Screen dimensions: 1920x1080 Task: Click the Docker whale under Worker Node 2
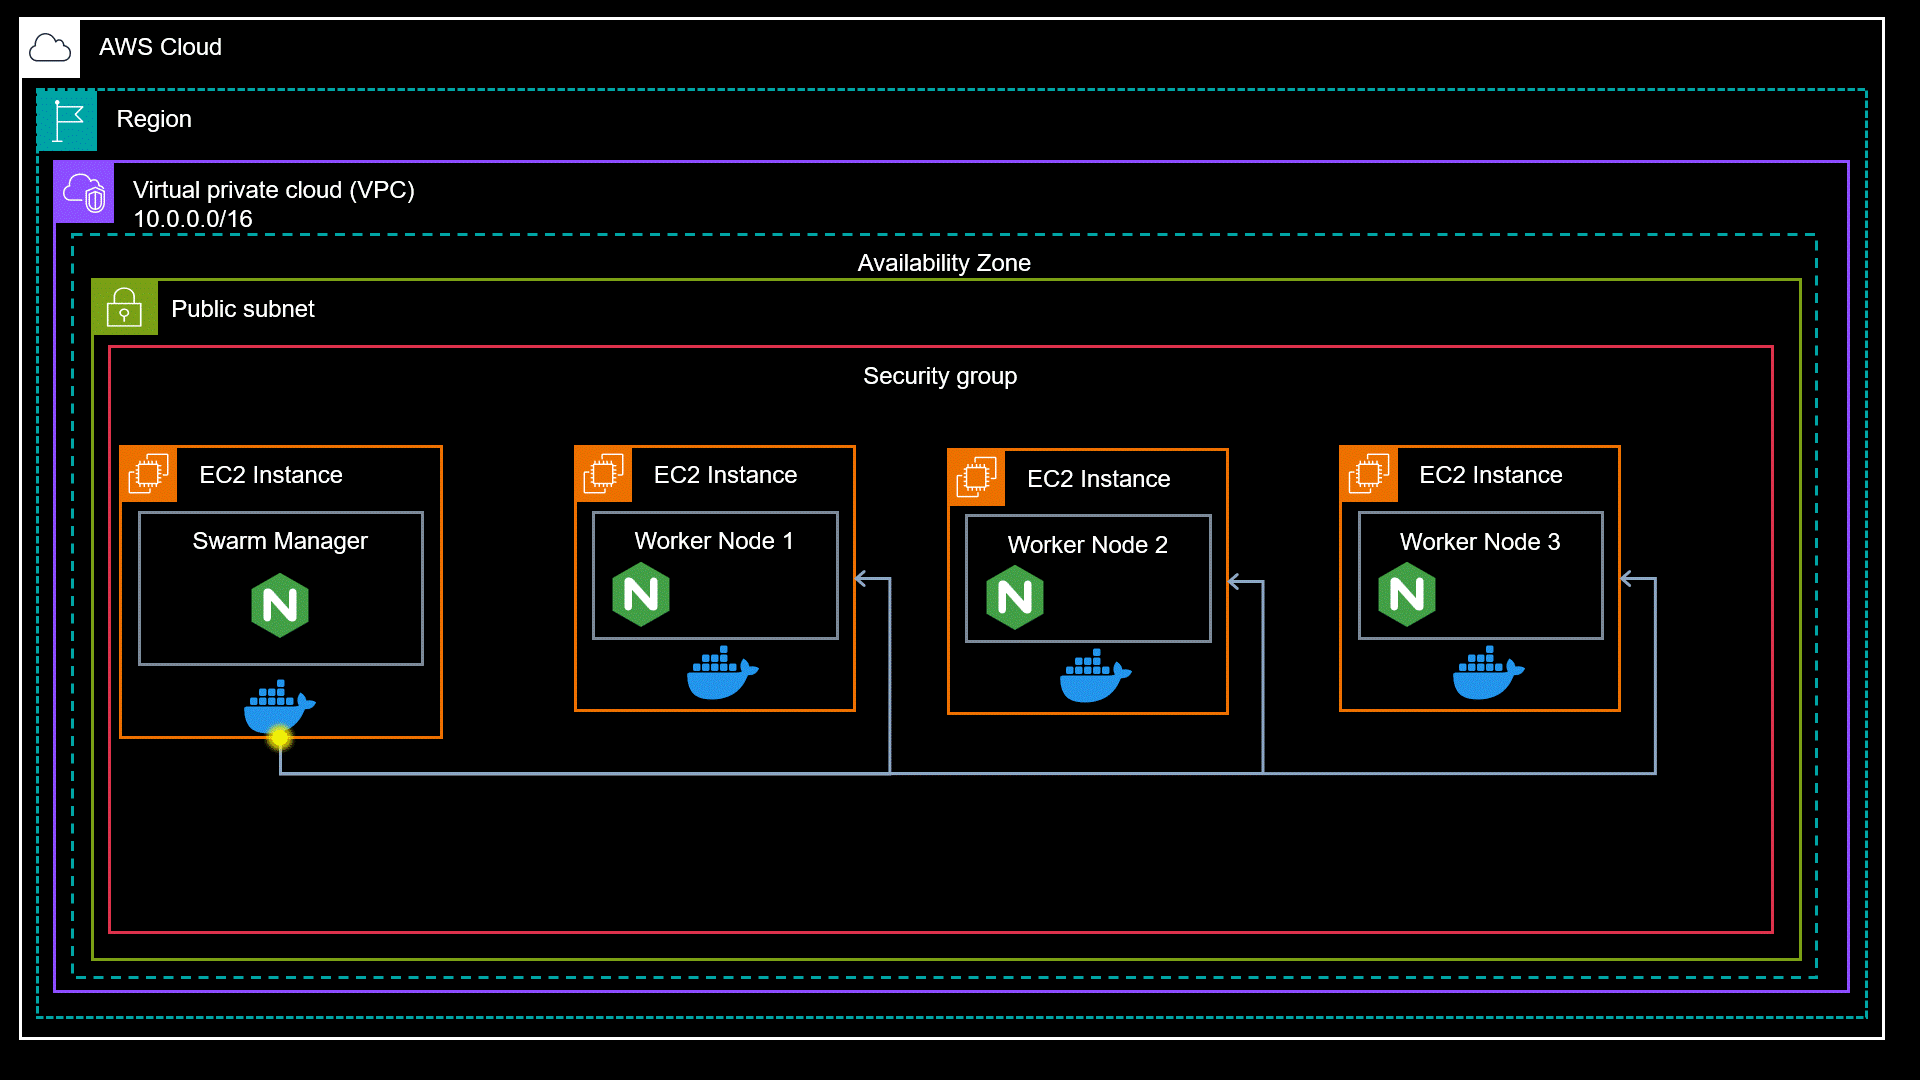(1097, 676)
